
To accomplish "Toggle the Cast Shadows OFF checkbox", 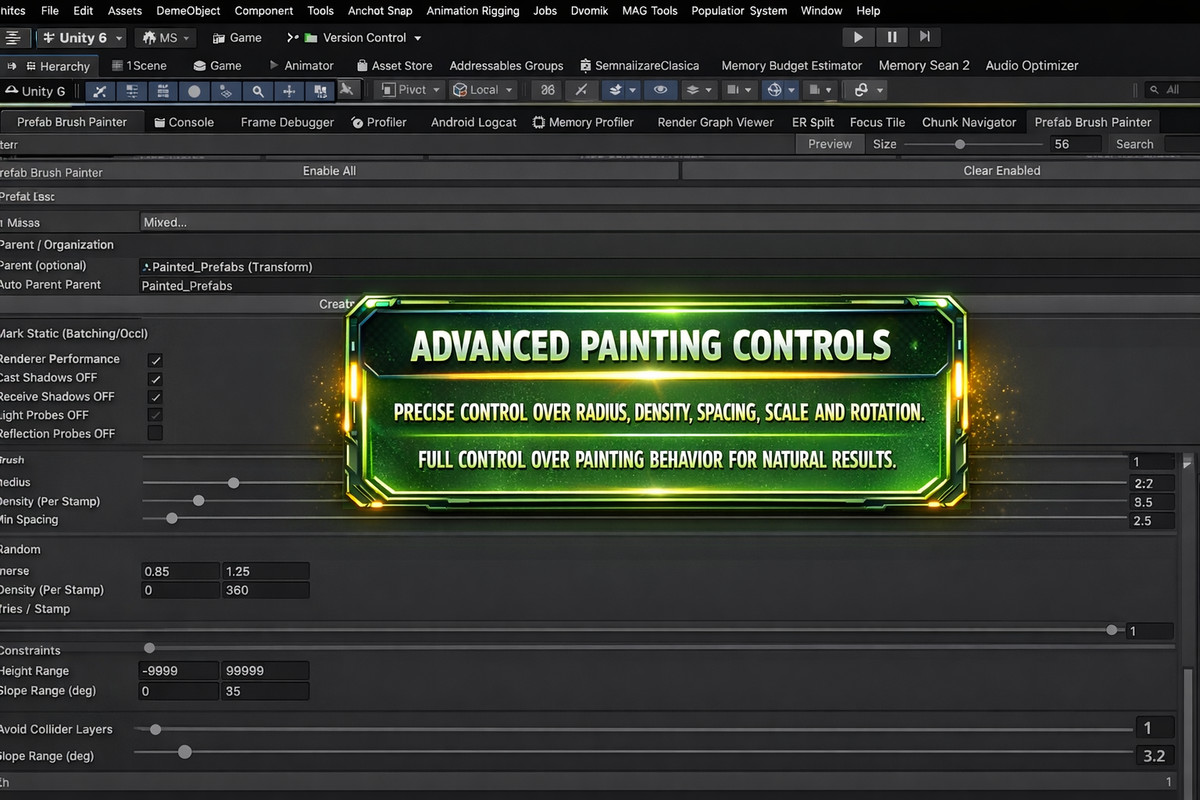I will click(155, 378).
